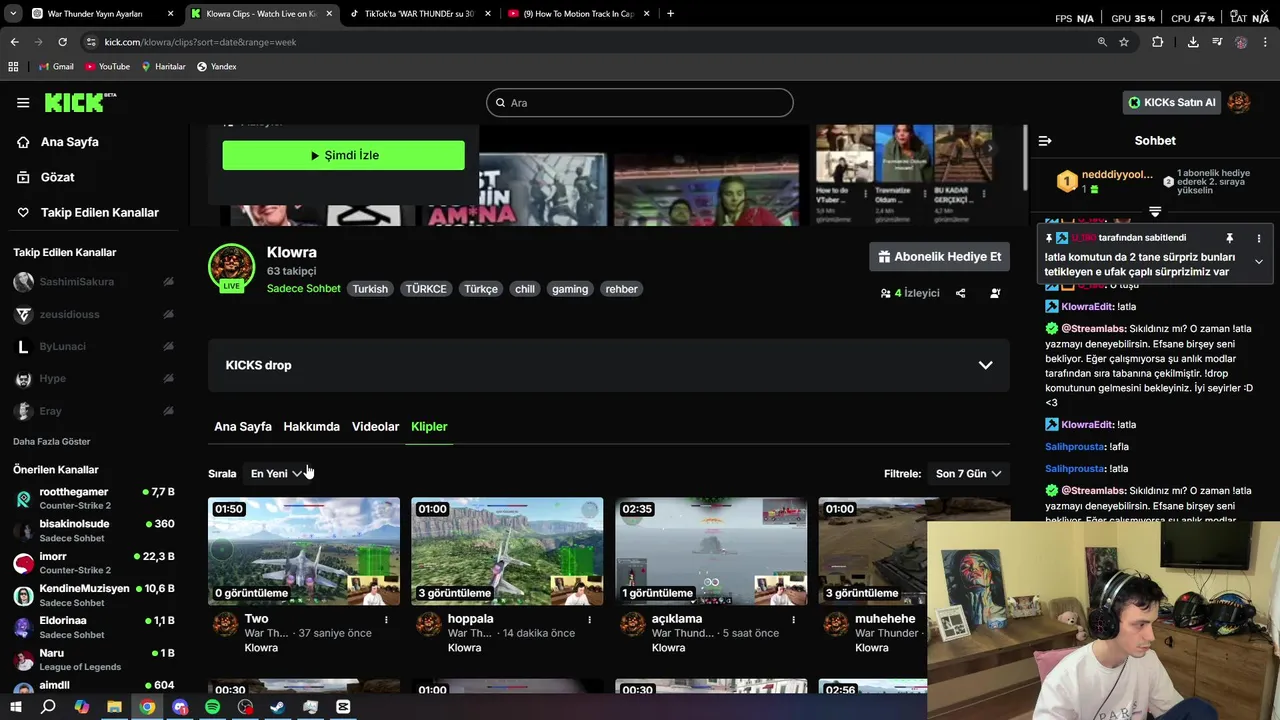Switch to the Videolar tab
Image resolution: width=1280 pixels, height=720 pixels.
click(375, 427)
